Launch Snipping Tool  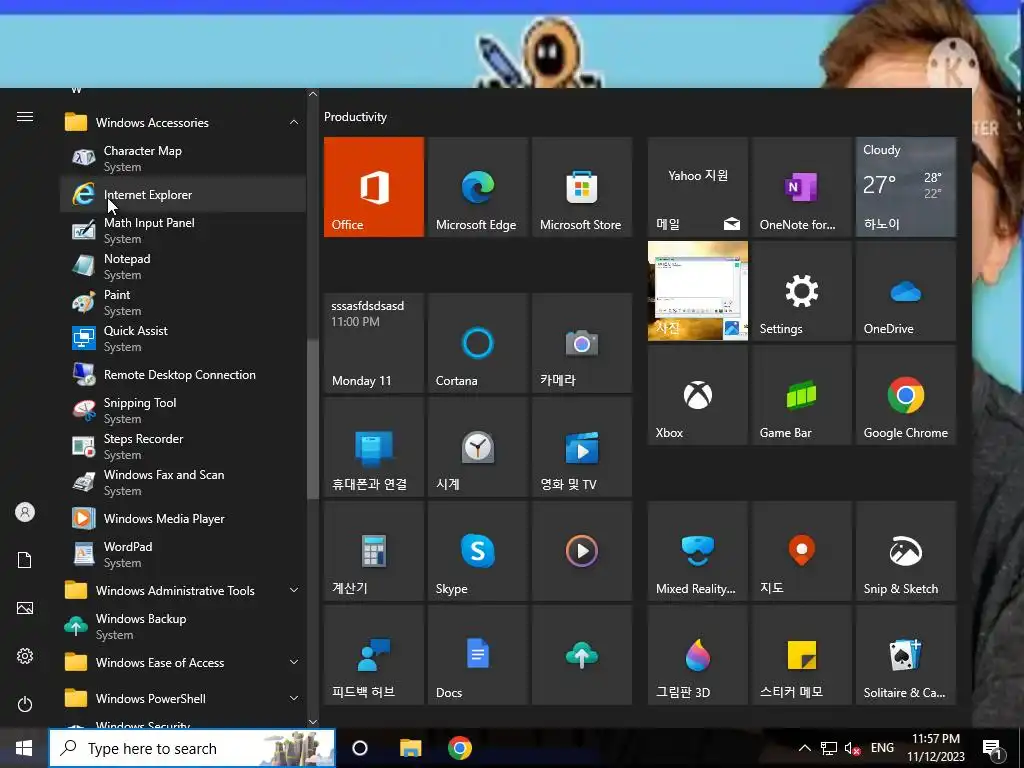coord(183,410)
